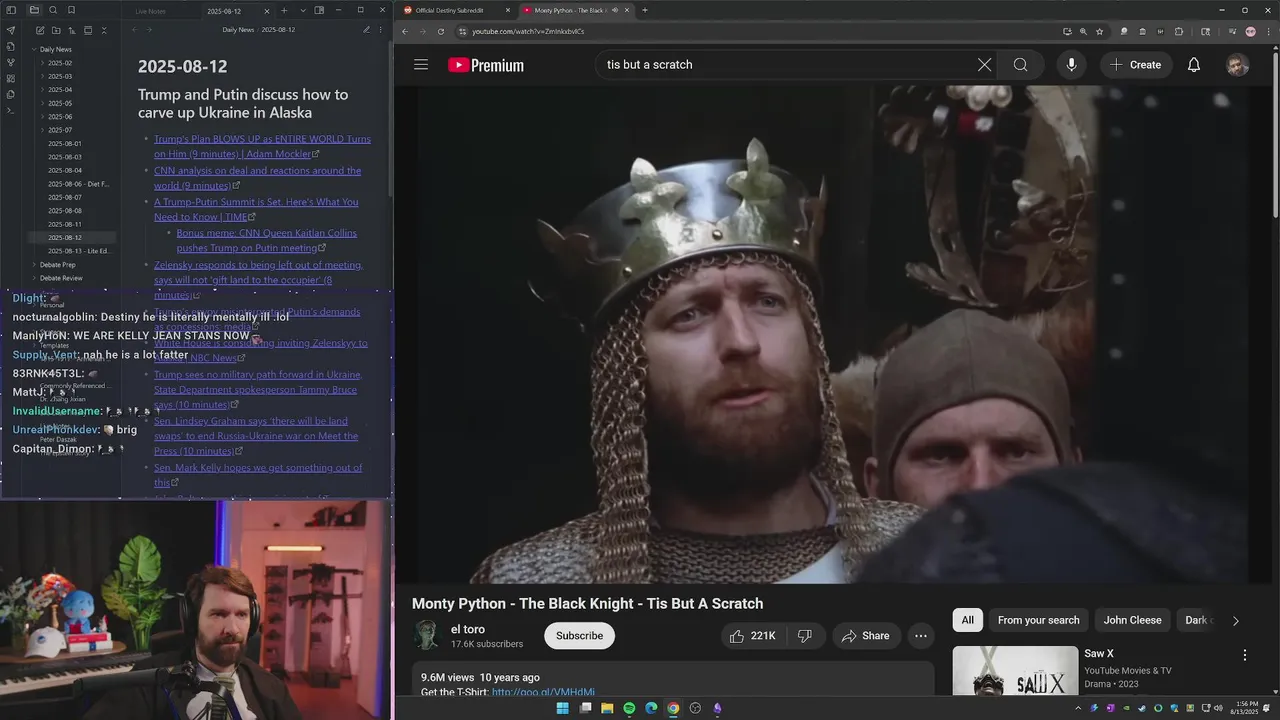Image resolution: width=1280 pixels, height=720 pixels.
Task: Open Obsidian file explorer folder tab
Action: [x=34, y=10]
